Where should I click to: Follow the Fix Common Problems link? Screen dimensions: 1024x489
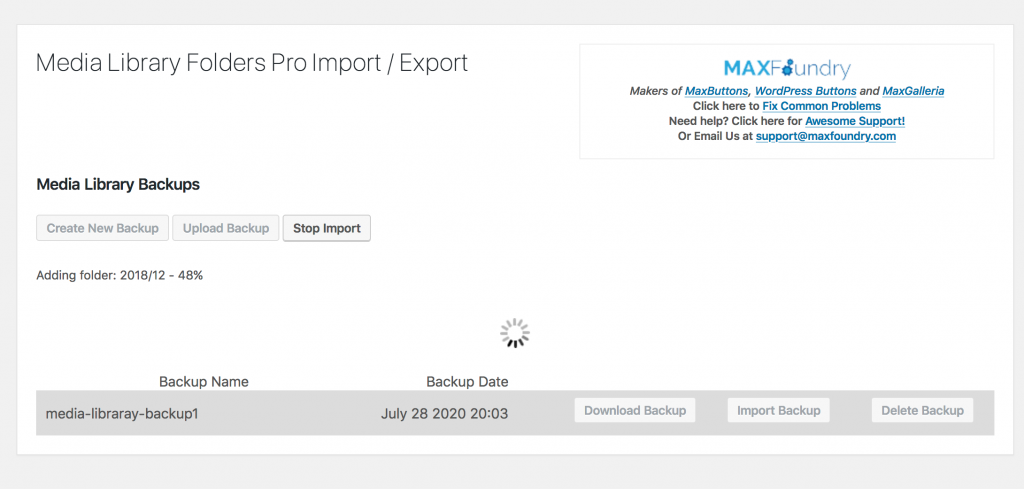click(822, 106)
